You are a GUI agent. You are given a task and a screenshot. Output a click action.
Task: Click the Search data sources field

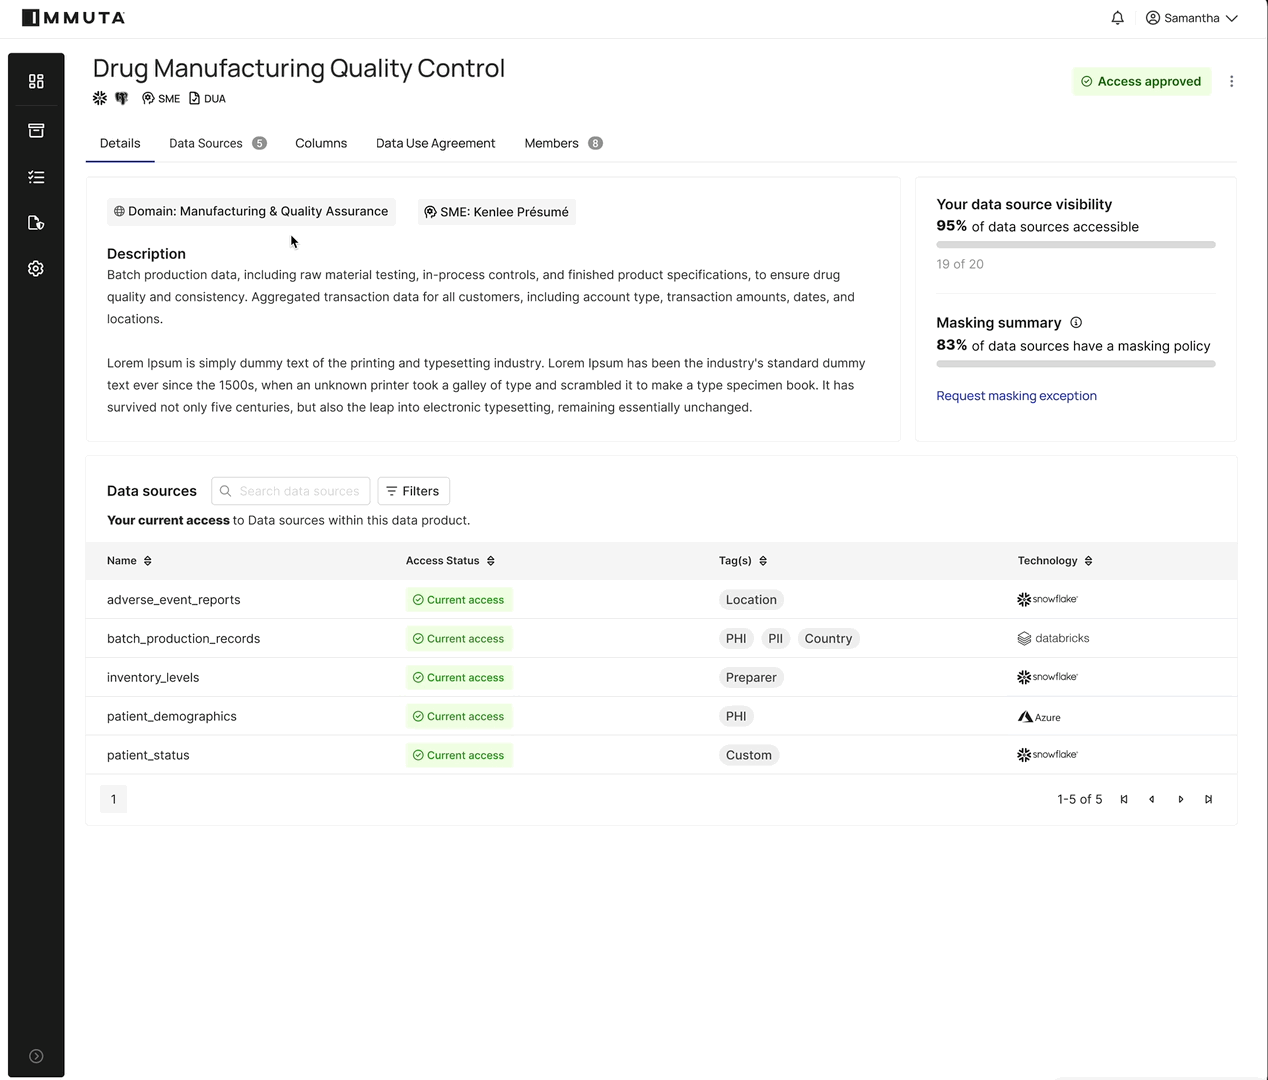[x=298, y=491]
